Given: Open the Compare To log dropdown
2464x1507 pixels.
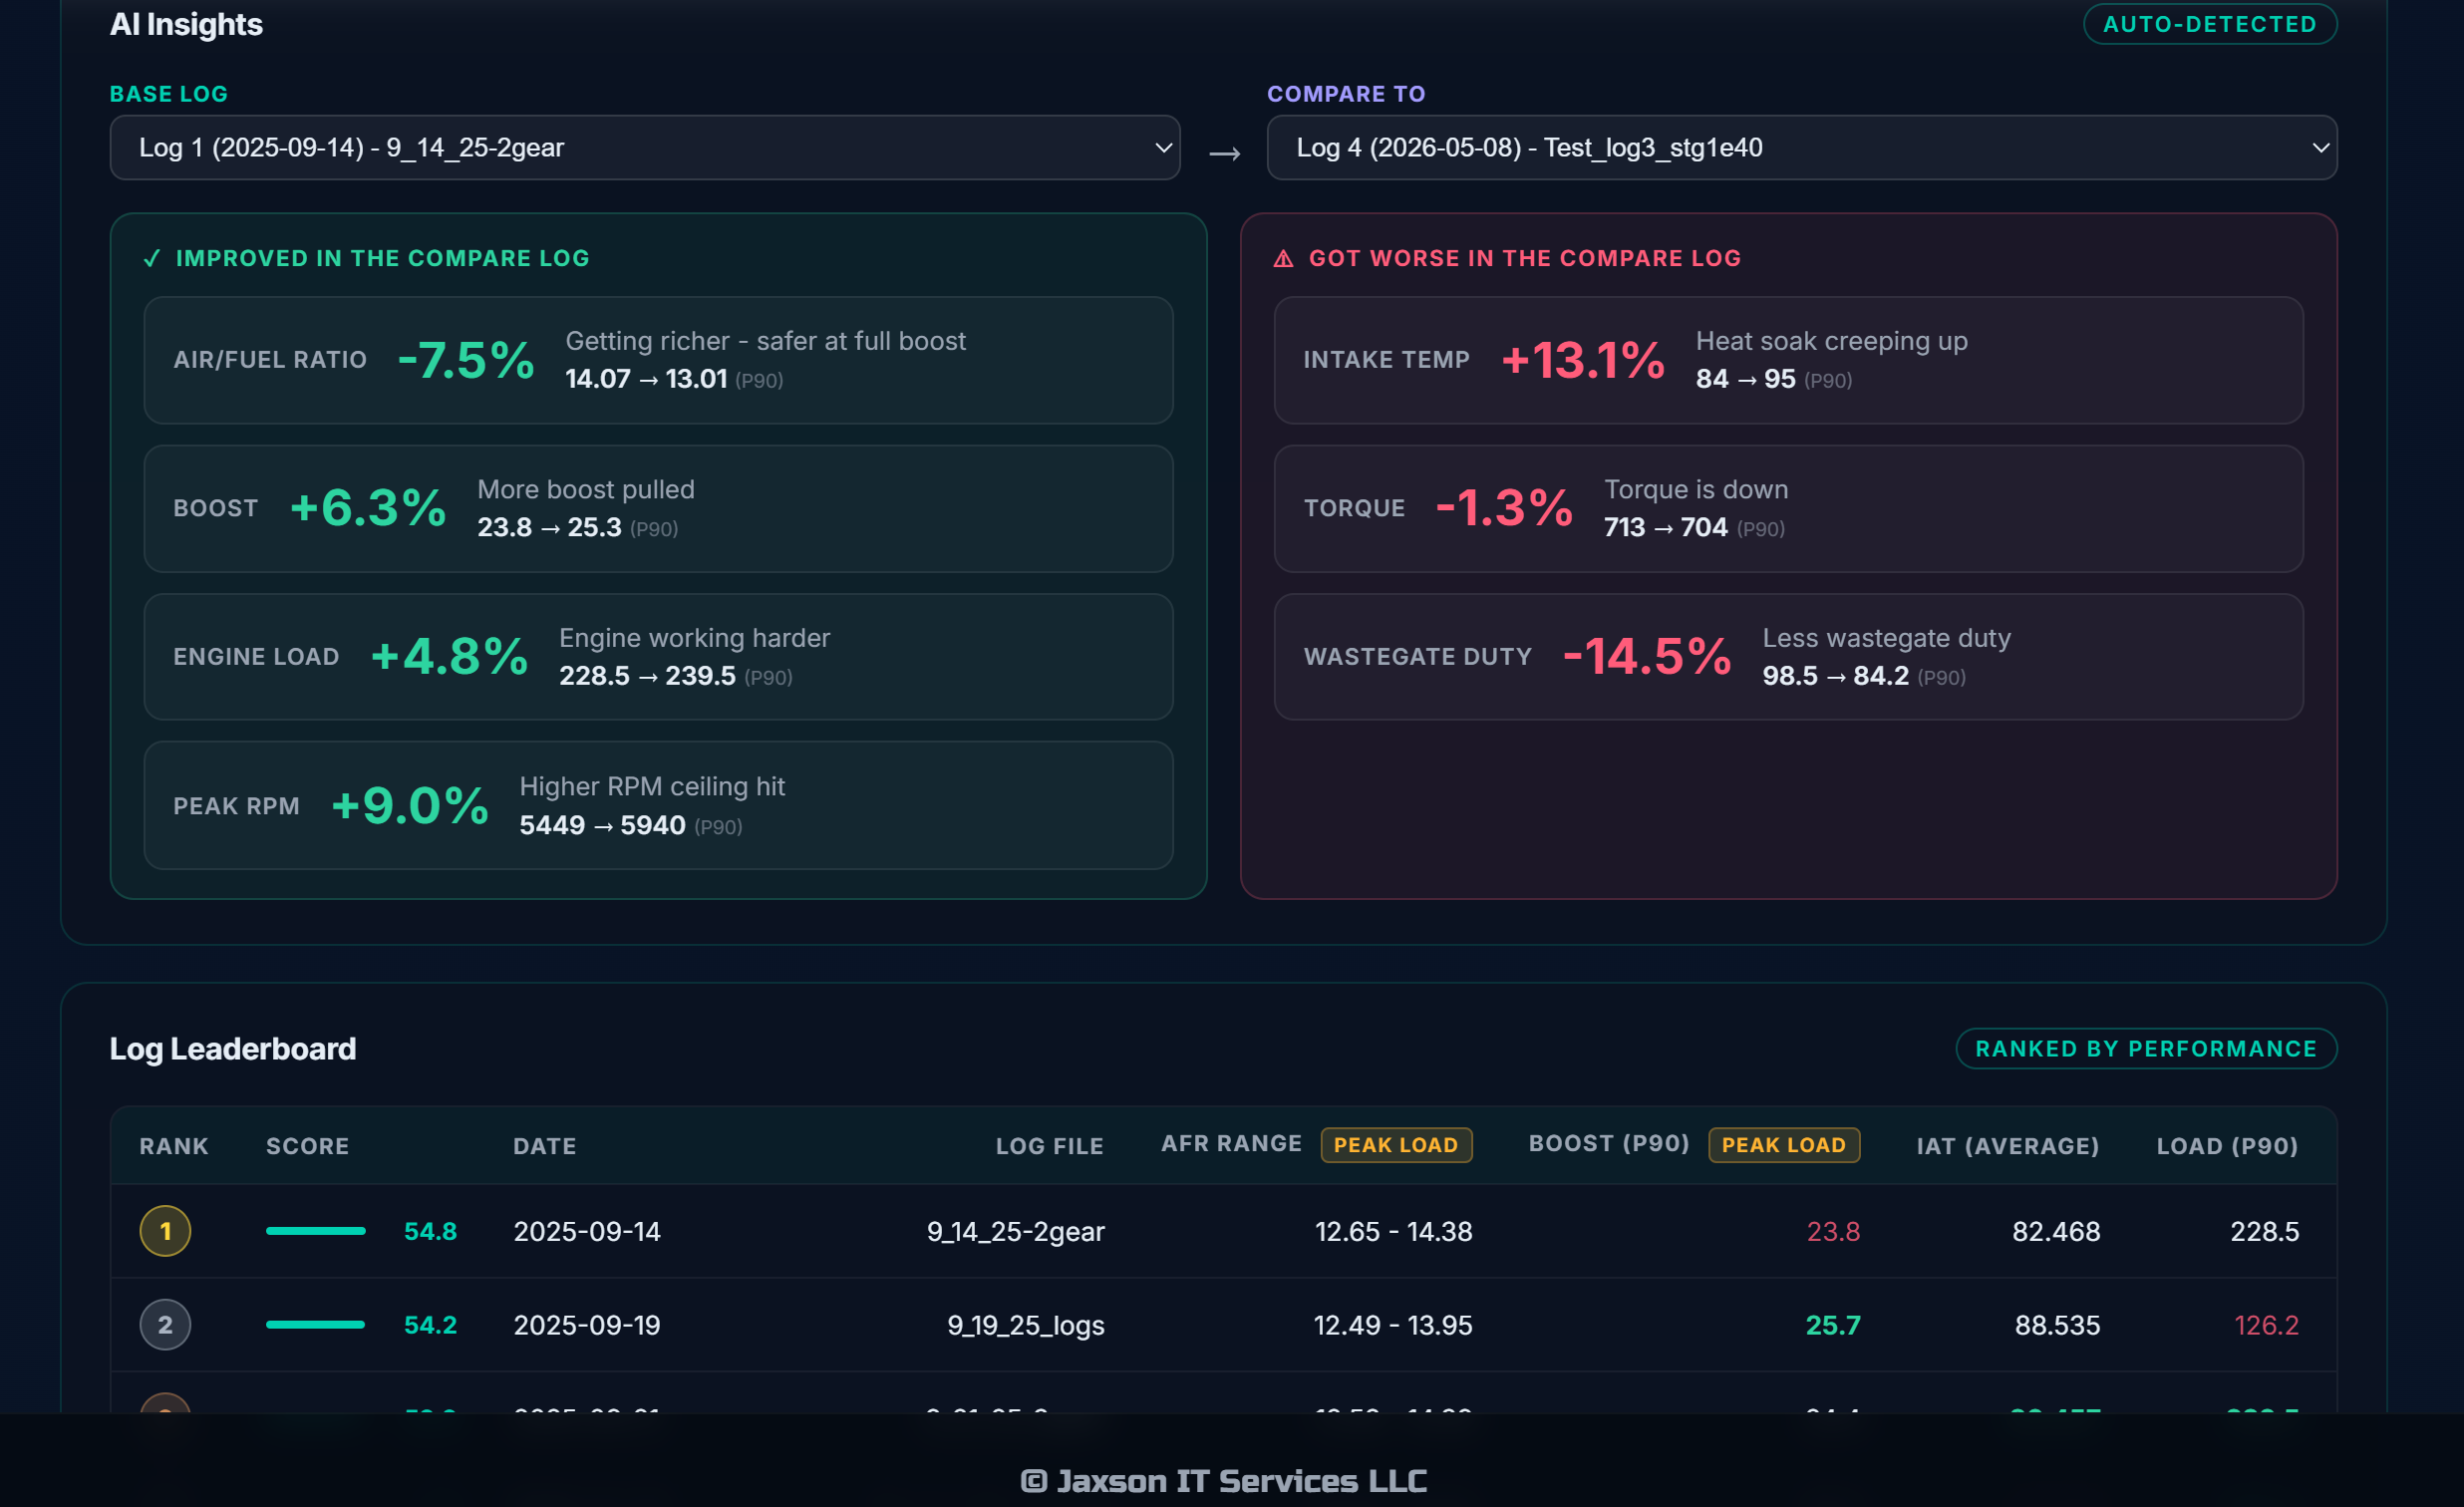Looking at the screenshot, I should click(1801, 148).
